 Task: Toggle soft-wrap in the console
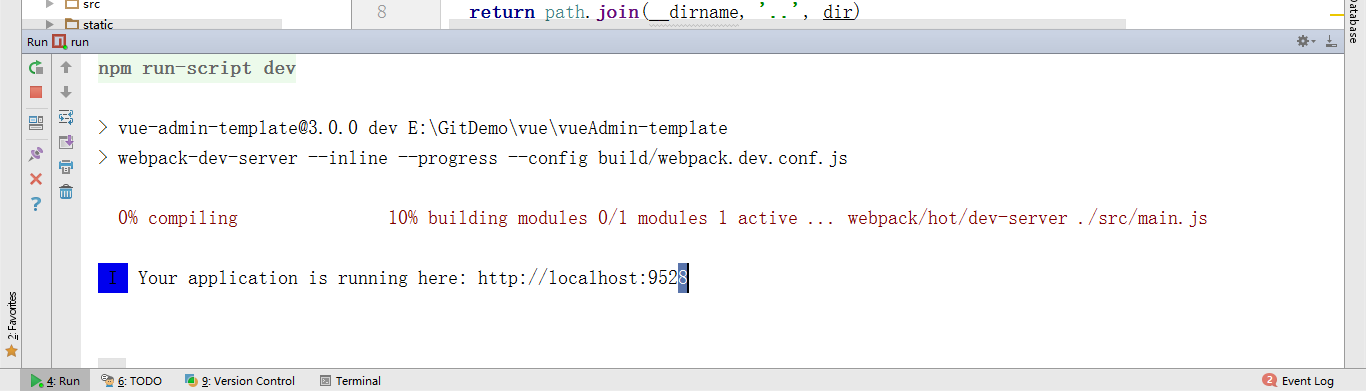(66, 117)
